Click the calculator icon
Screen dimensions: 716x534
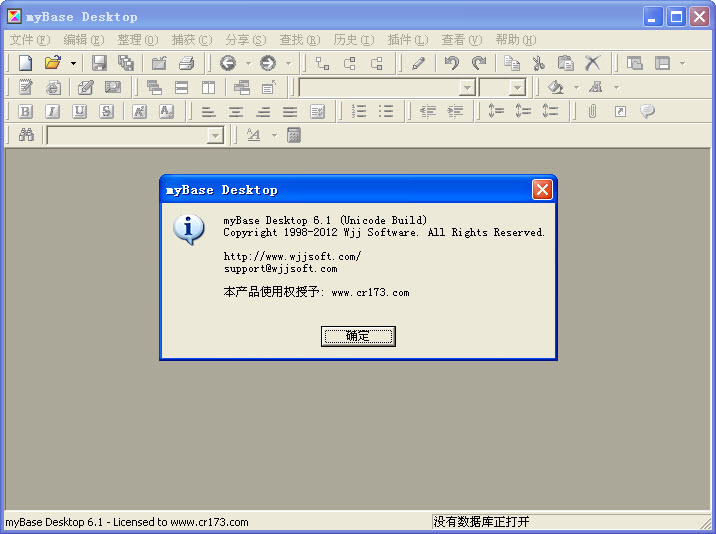[294, 135]
